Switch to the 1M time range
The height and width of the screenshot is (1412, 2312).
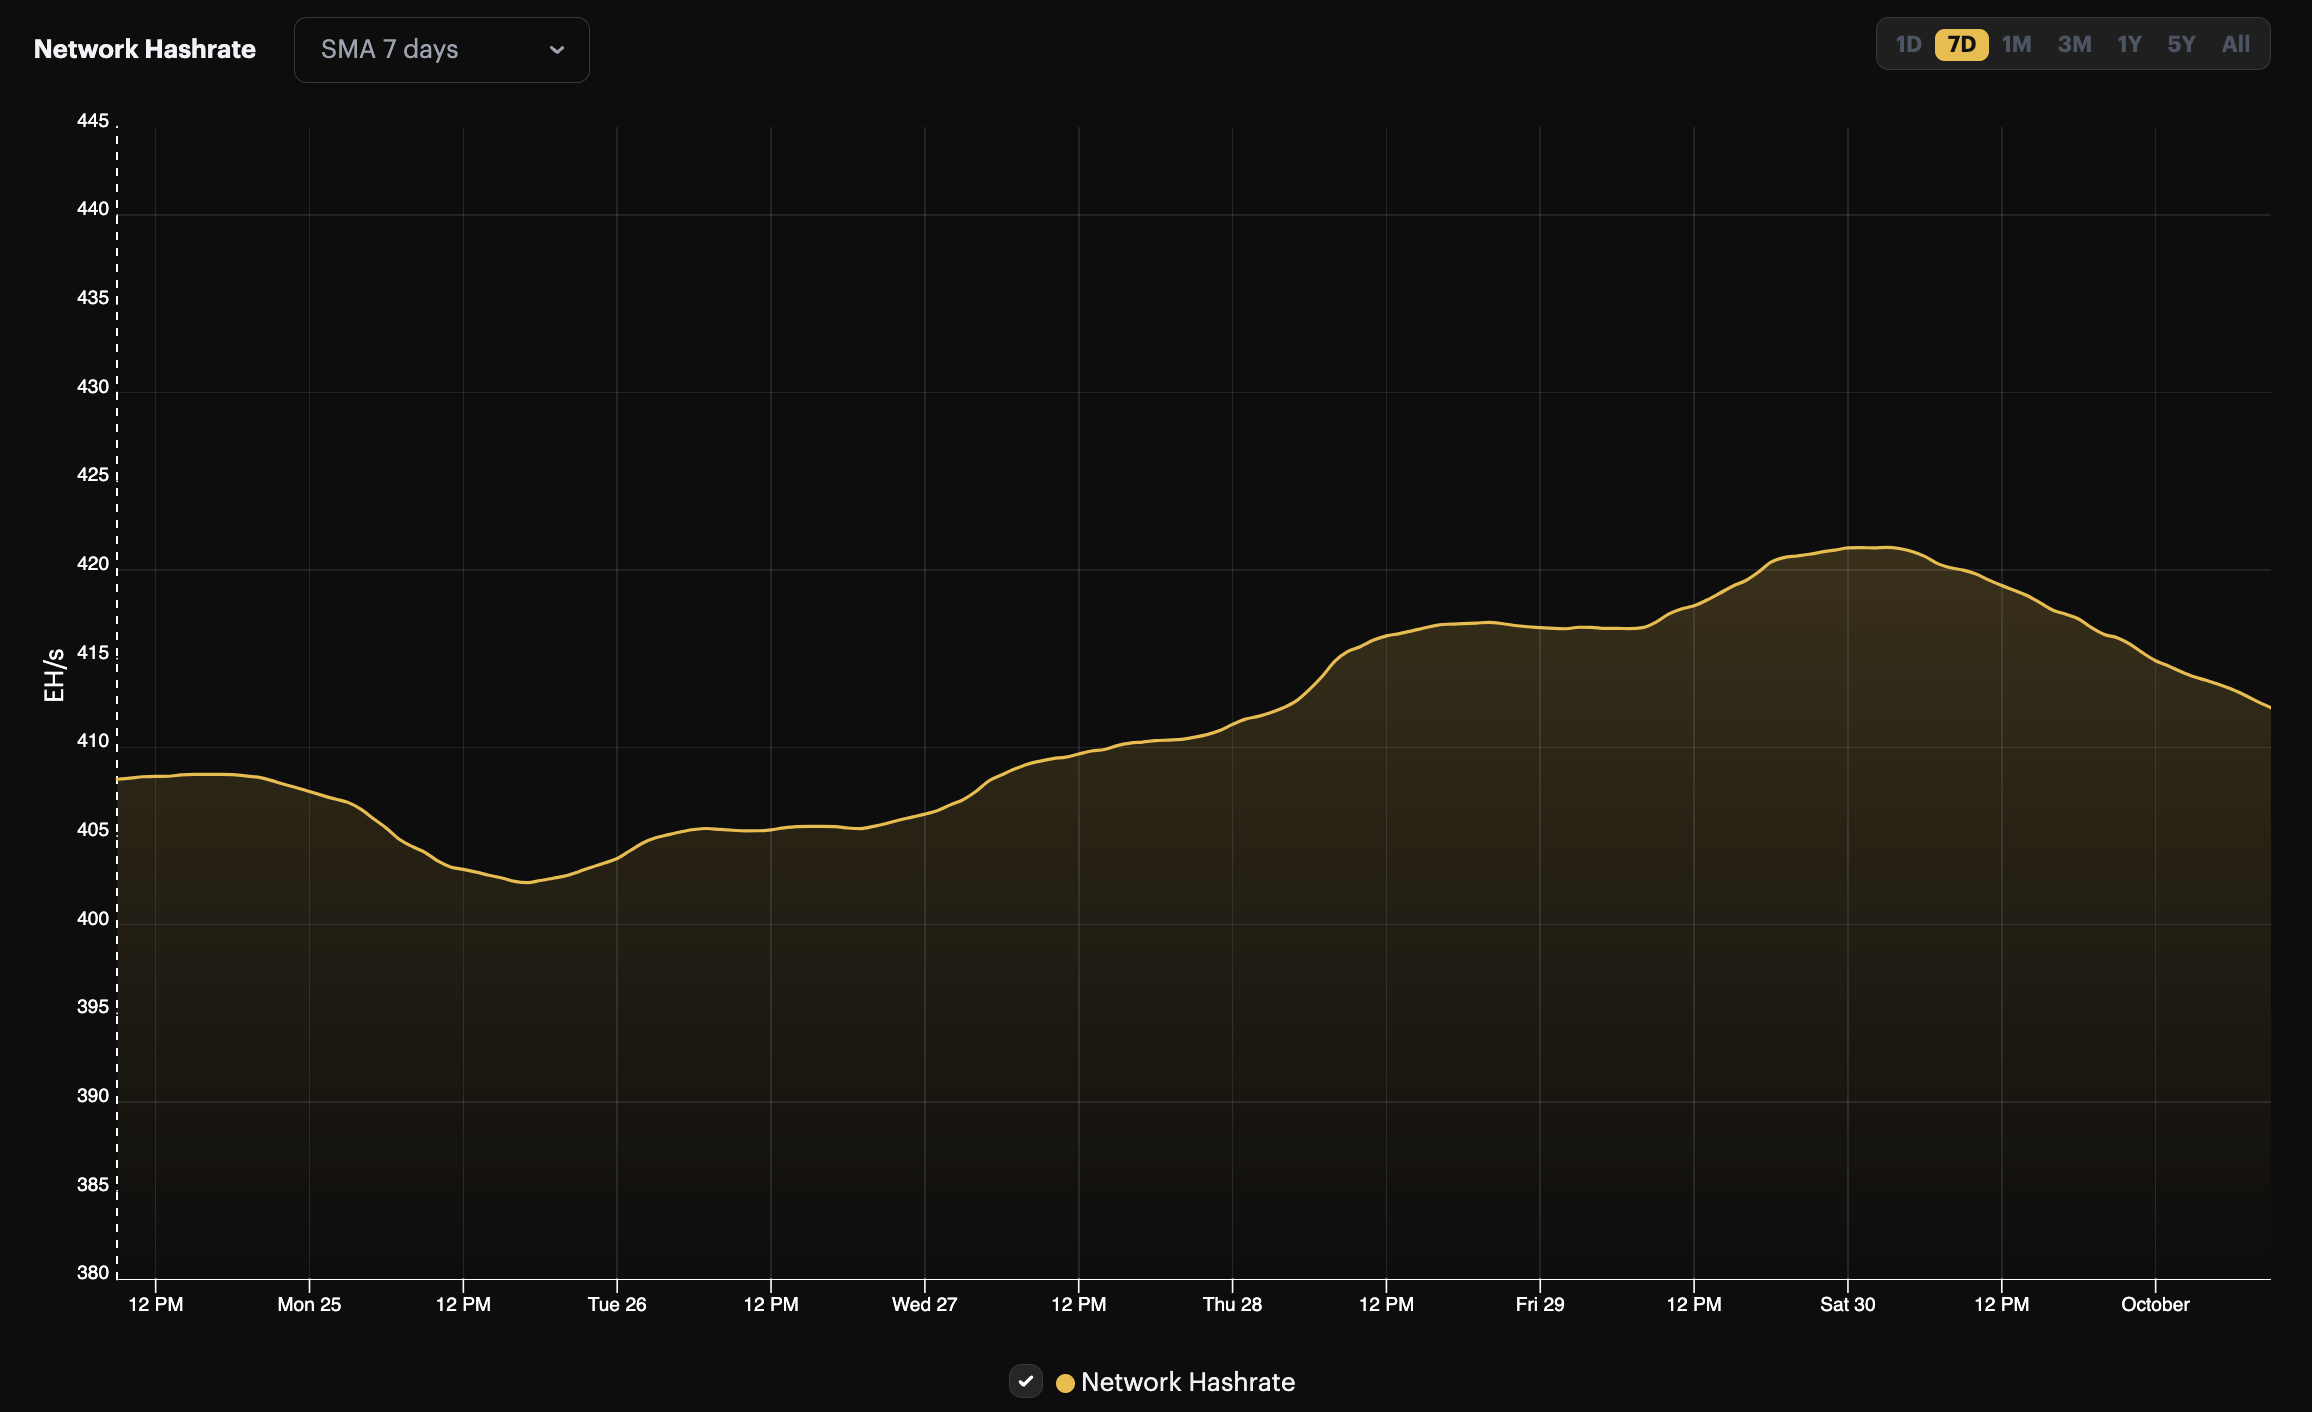pyautogui.click(x=2018, y=44)
